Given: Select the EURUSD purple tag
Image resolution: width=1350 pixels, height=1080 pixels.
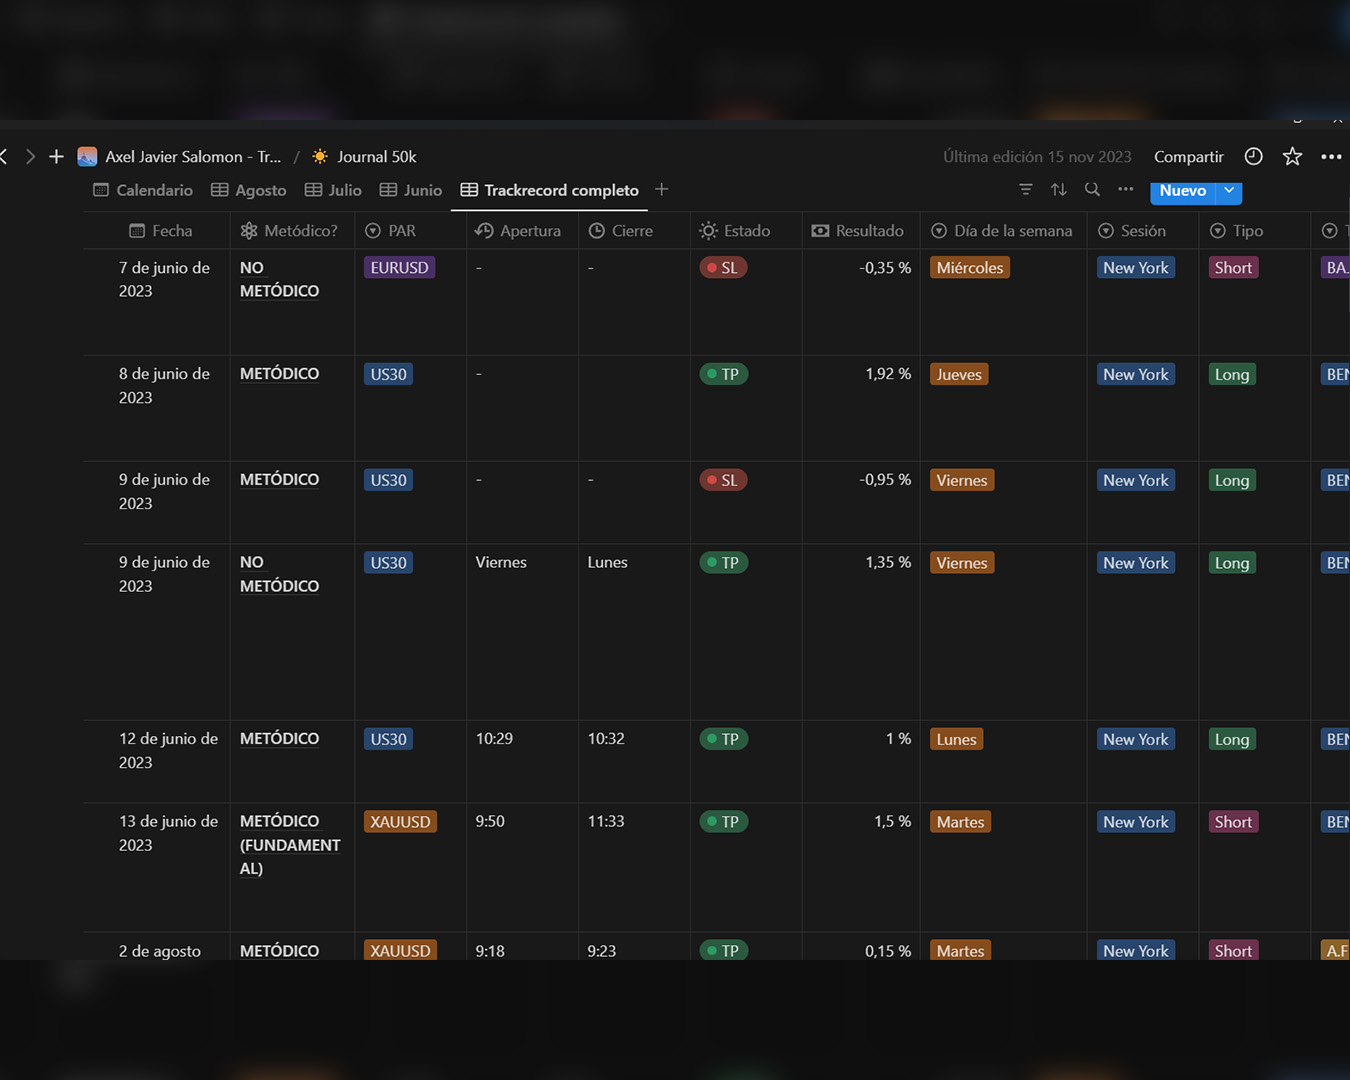Looking at the screenshot, I should pyautogui.click(x=399, y=267).
